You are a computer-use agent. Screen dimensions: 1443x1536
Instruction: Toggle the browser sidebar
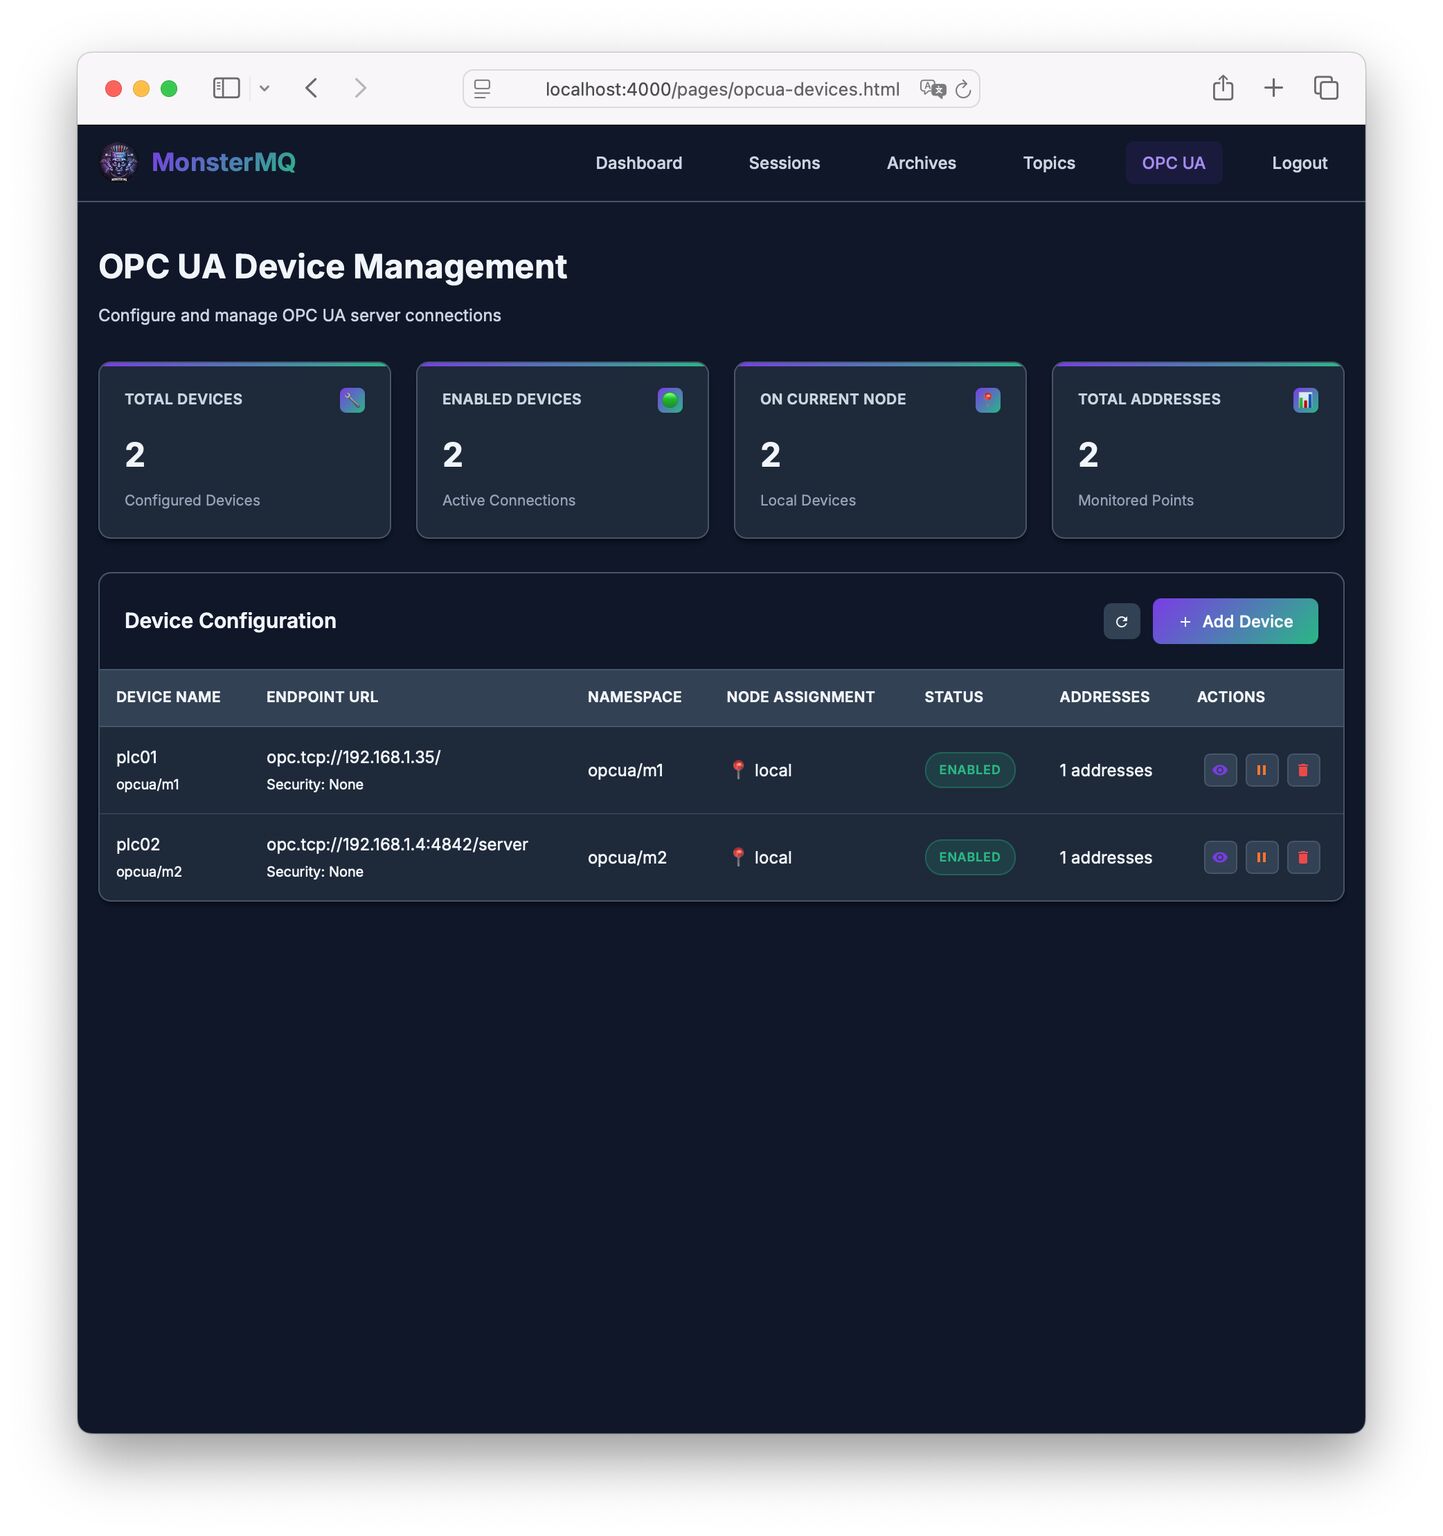(x=226, y=88)
